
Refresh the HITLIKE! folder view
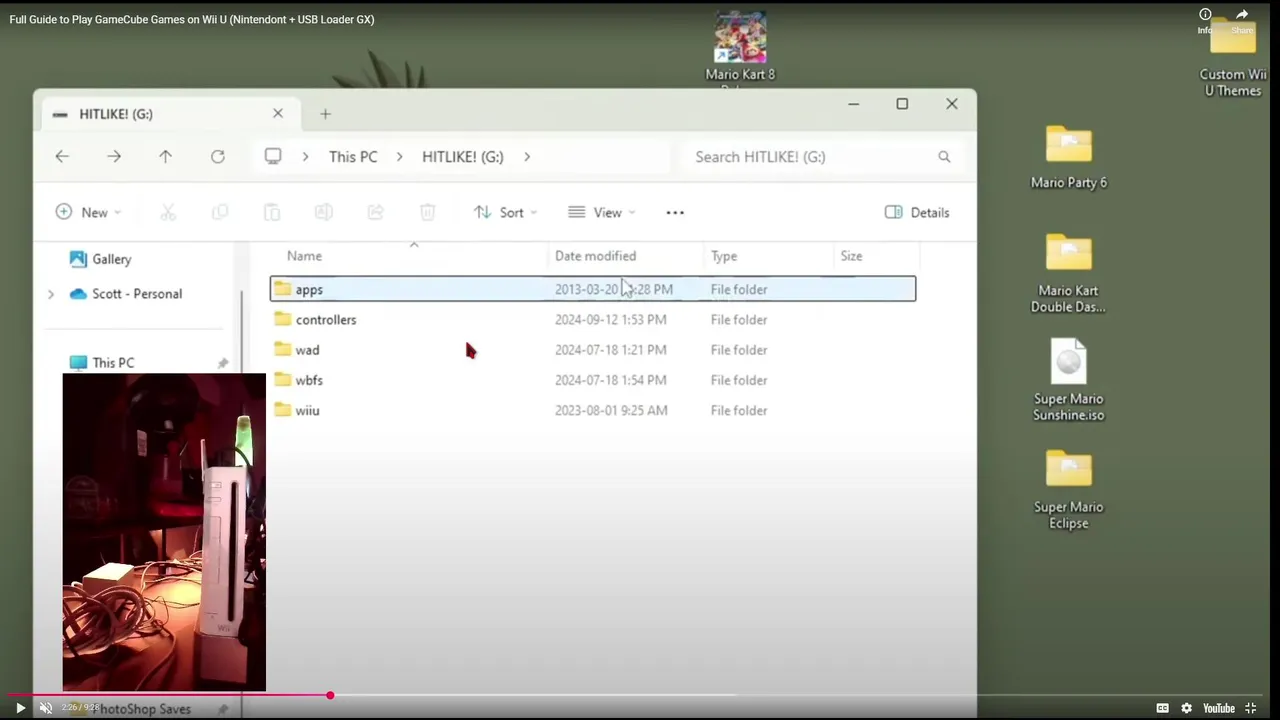(218, 157)
